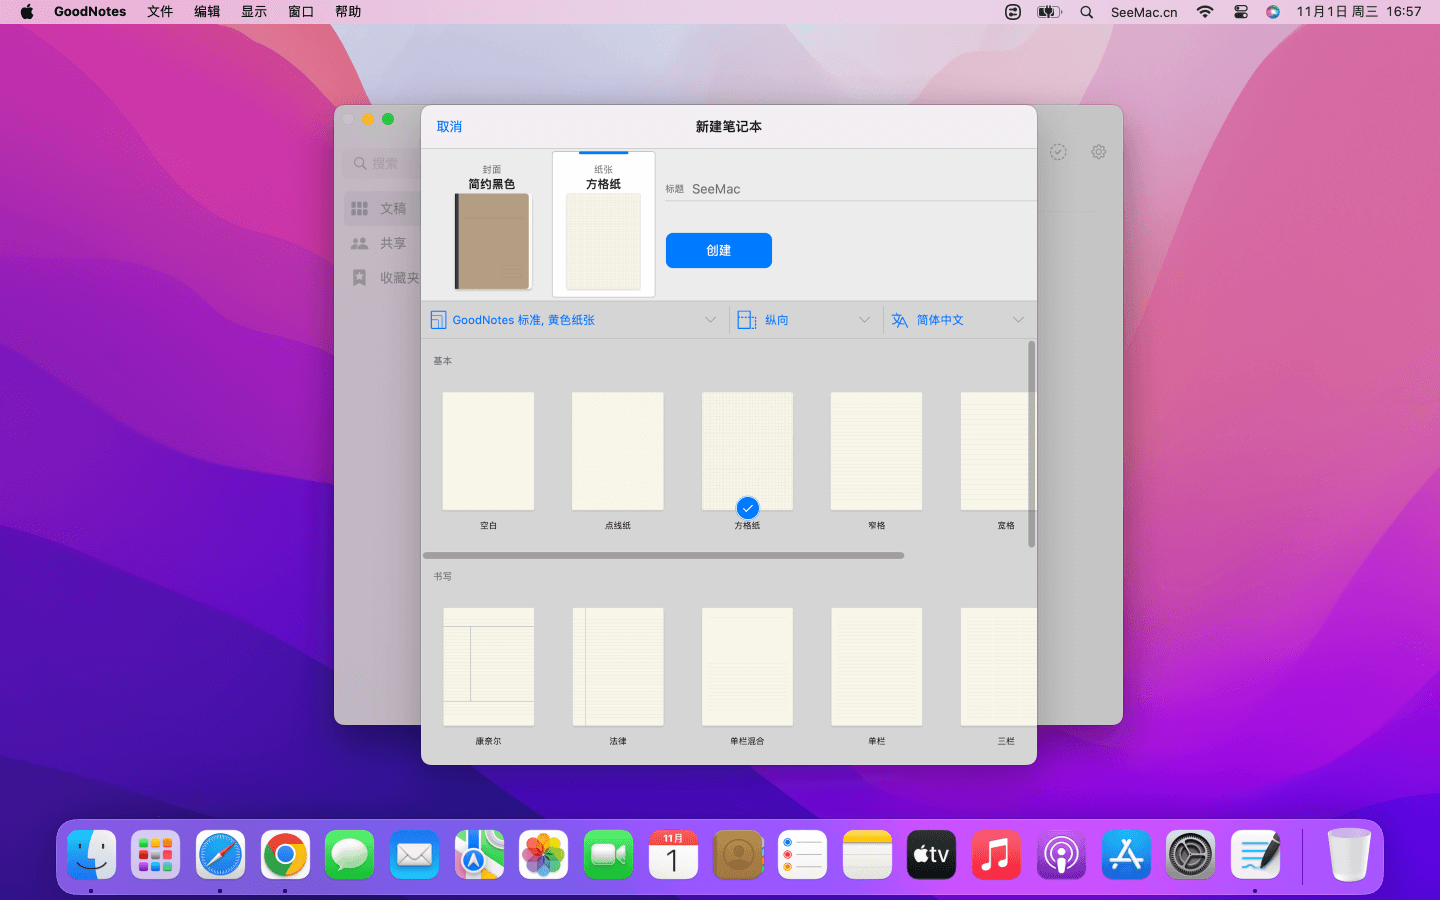Viewport: 1440px width, 900px height.
Task: Open Podcasts from the dock
Action: pos(1061,855)
